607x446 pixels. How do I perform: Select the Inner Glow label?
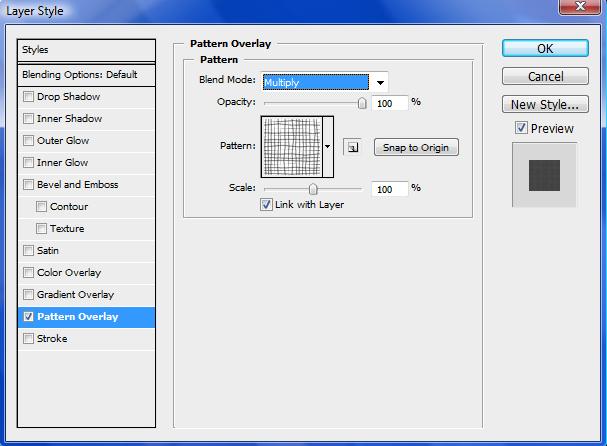tap(62, 162)
